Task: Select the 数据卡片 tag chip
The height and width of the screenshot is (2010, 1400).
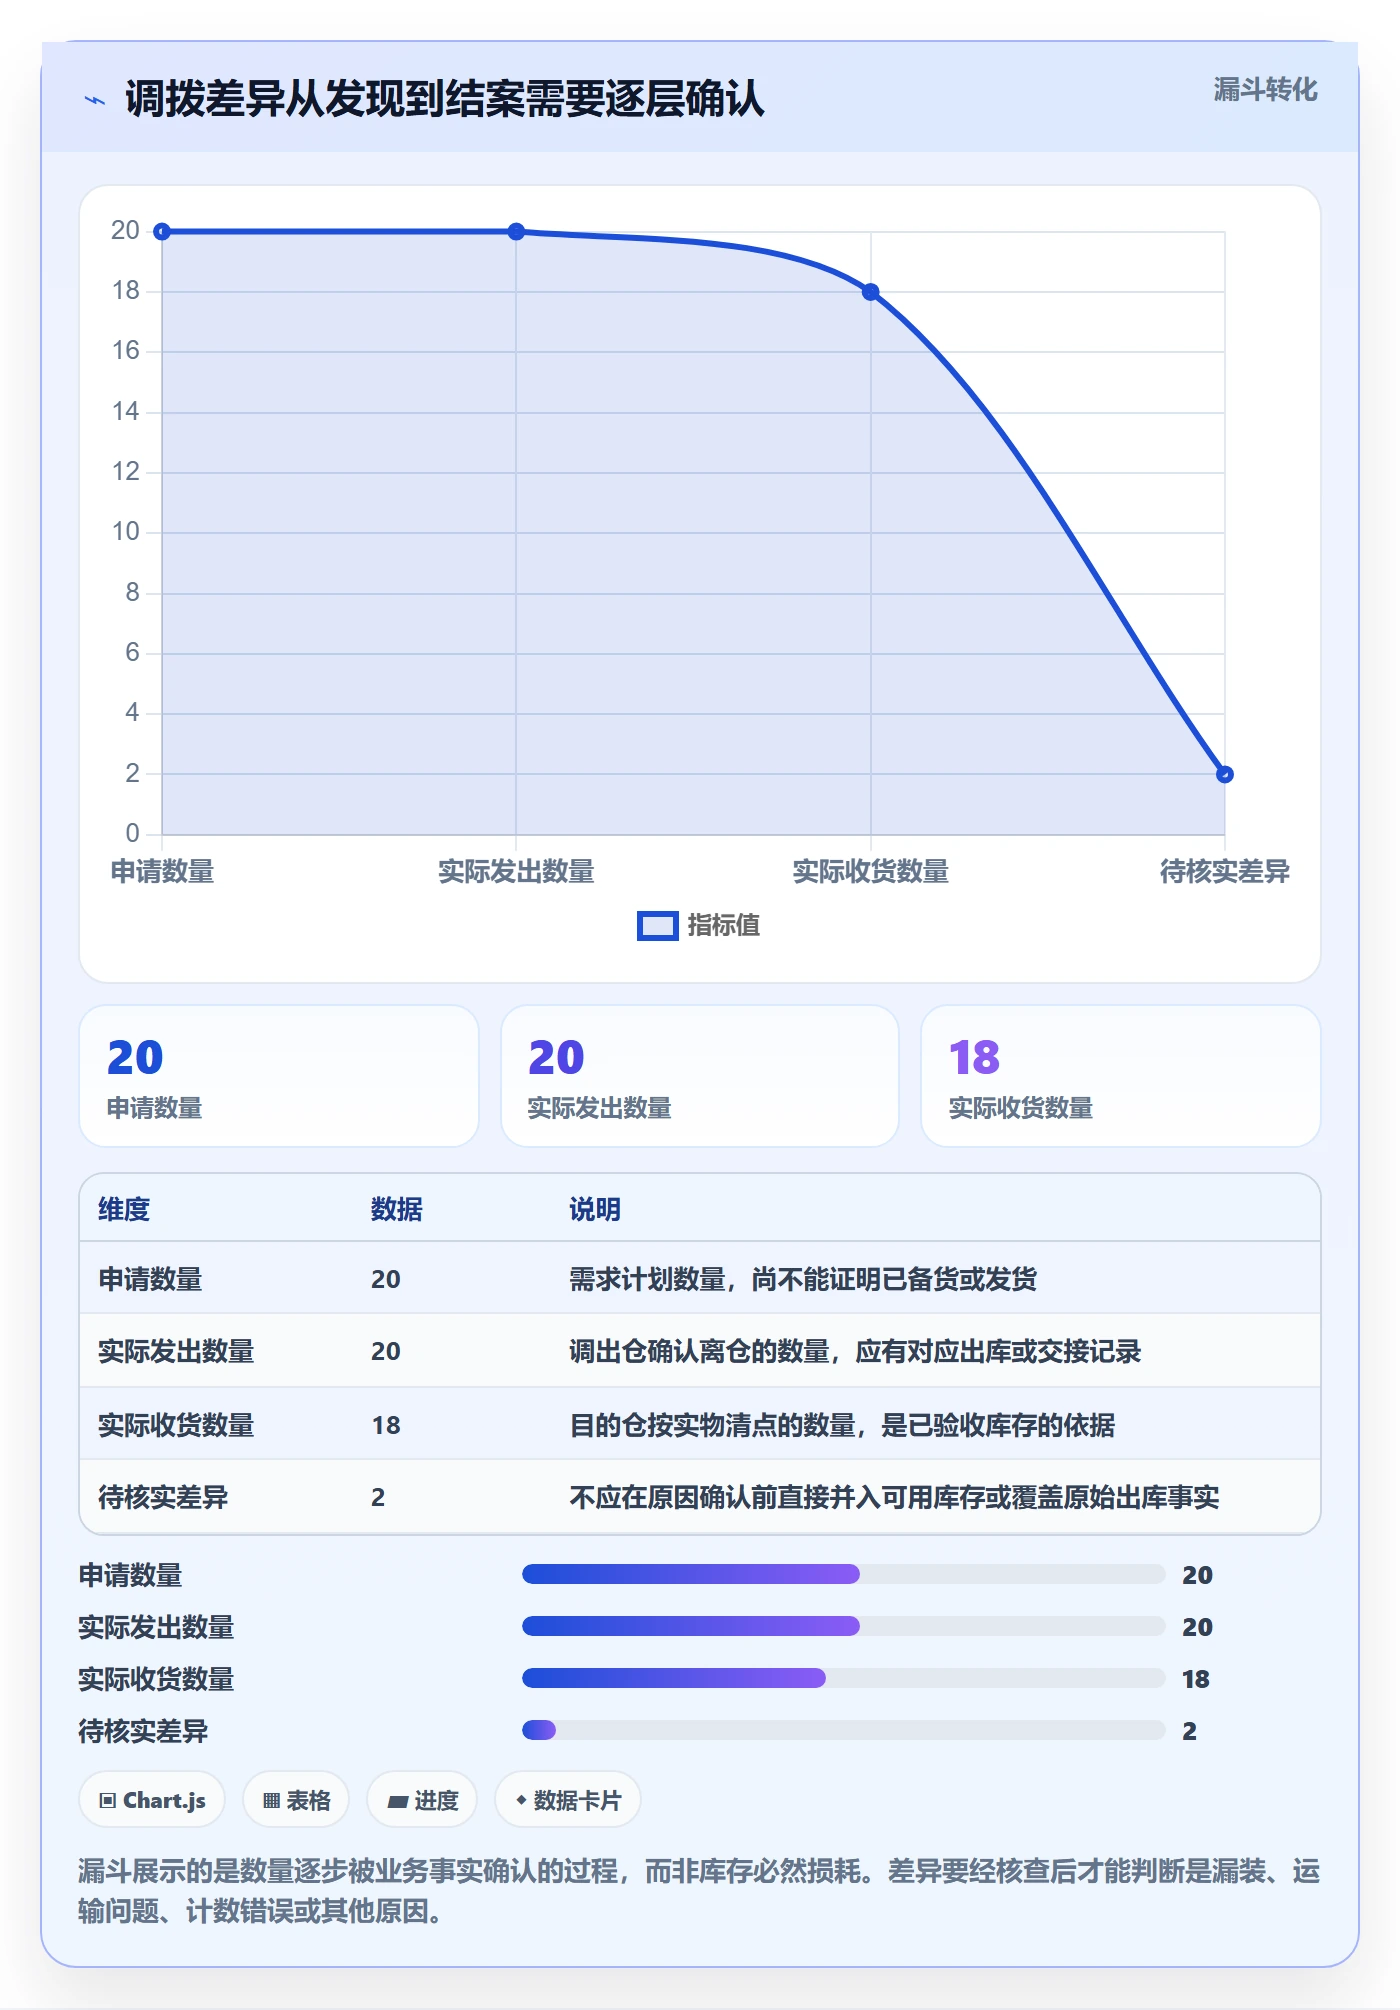Action: click(x=568, y=1800)
